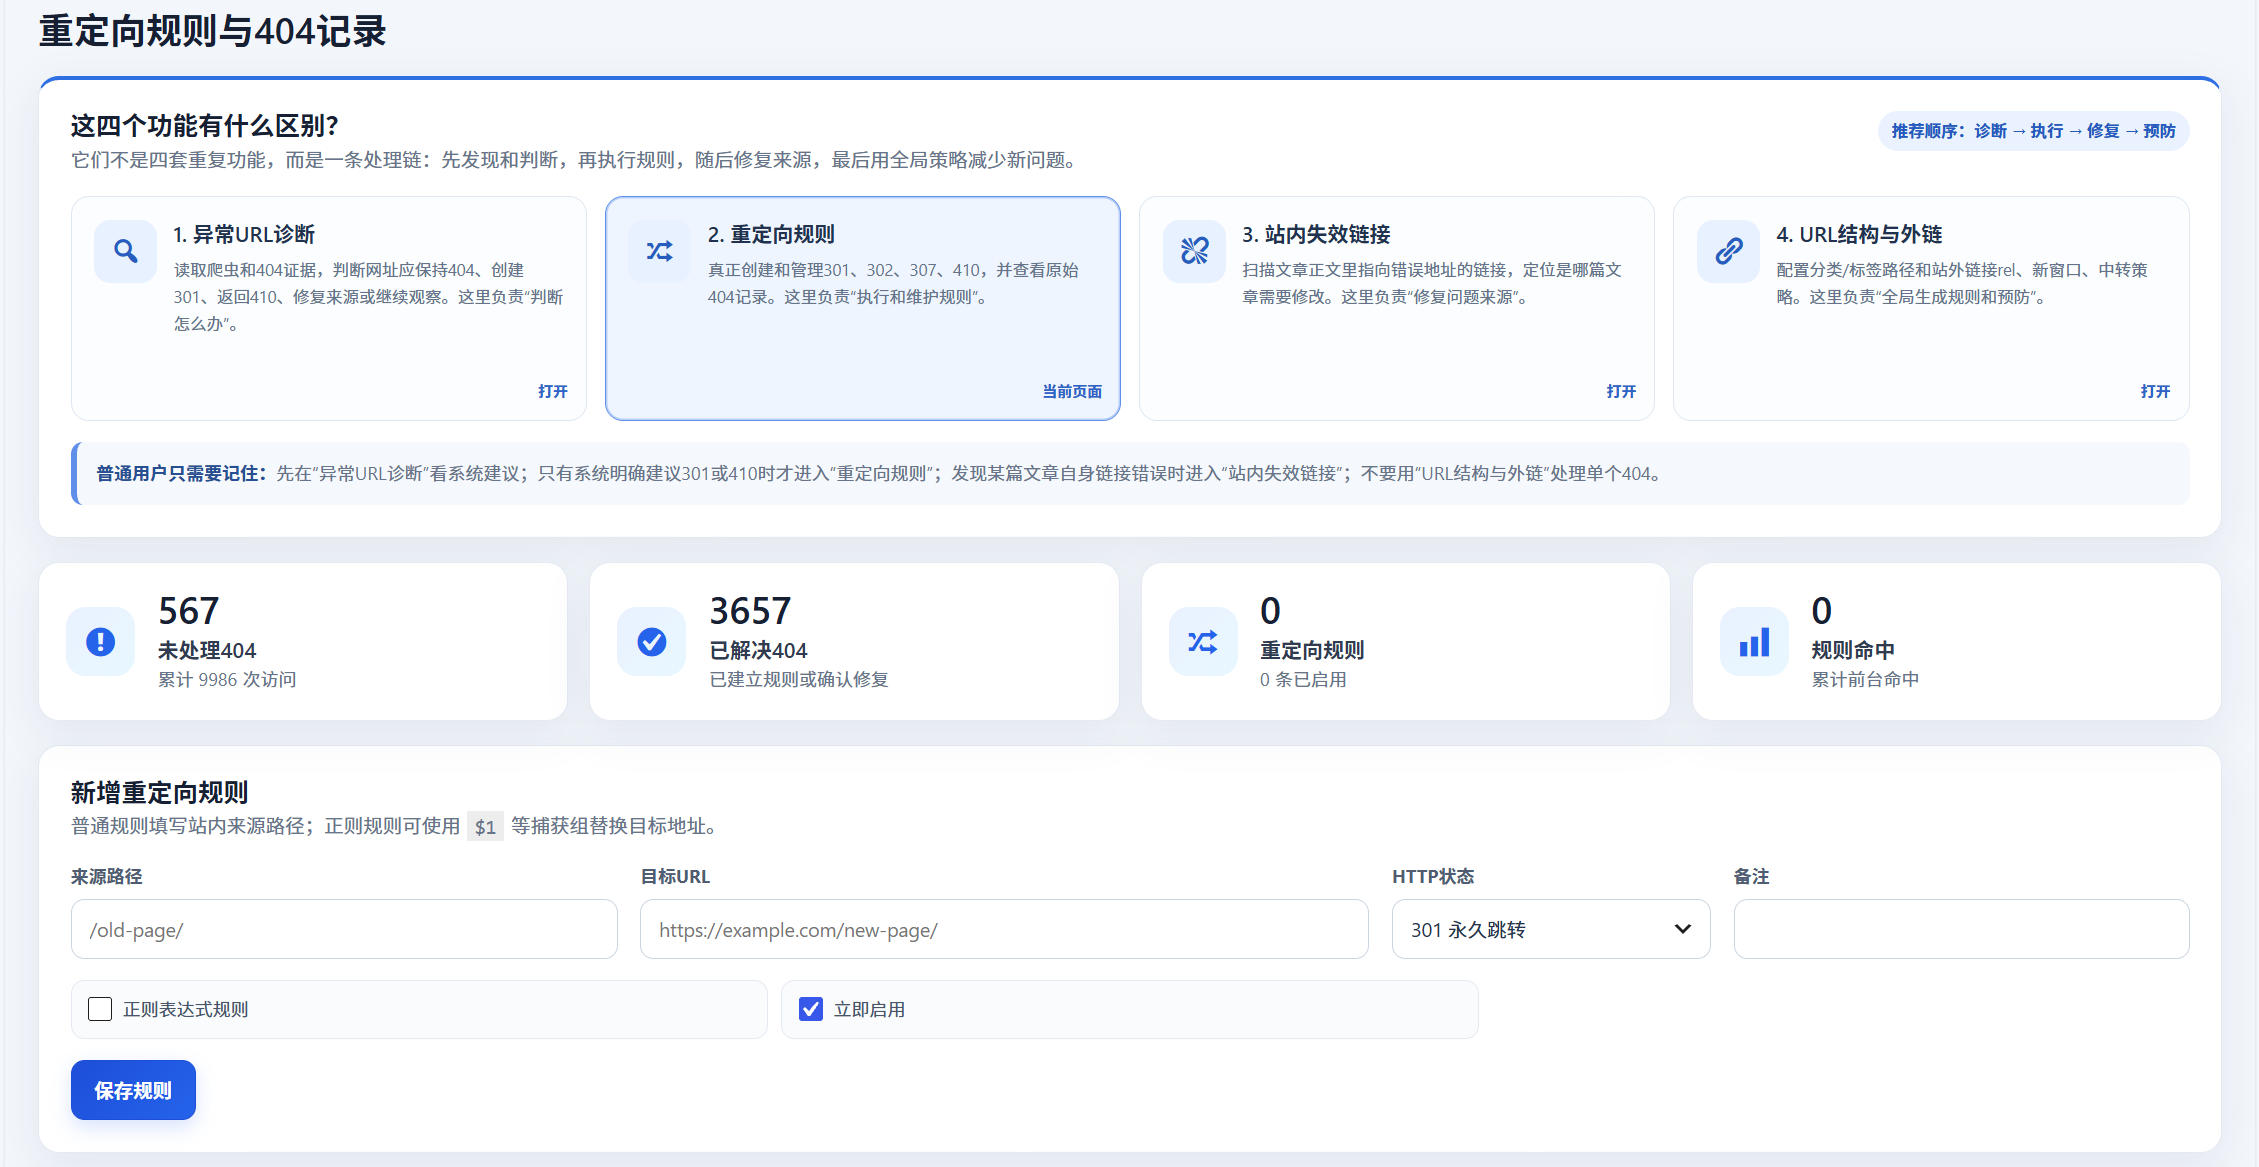This screenshot has height=1167, width=2259.
Task: Enable the 正则表达式规则 checkbox
Action: pos(100,1009)
